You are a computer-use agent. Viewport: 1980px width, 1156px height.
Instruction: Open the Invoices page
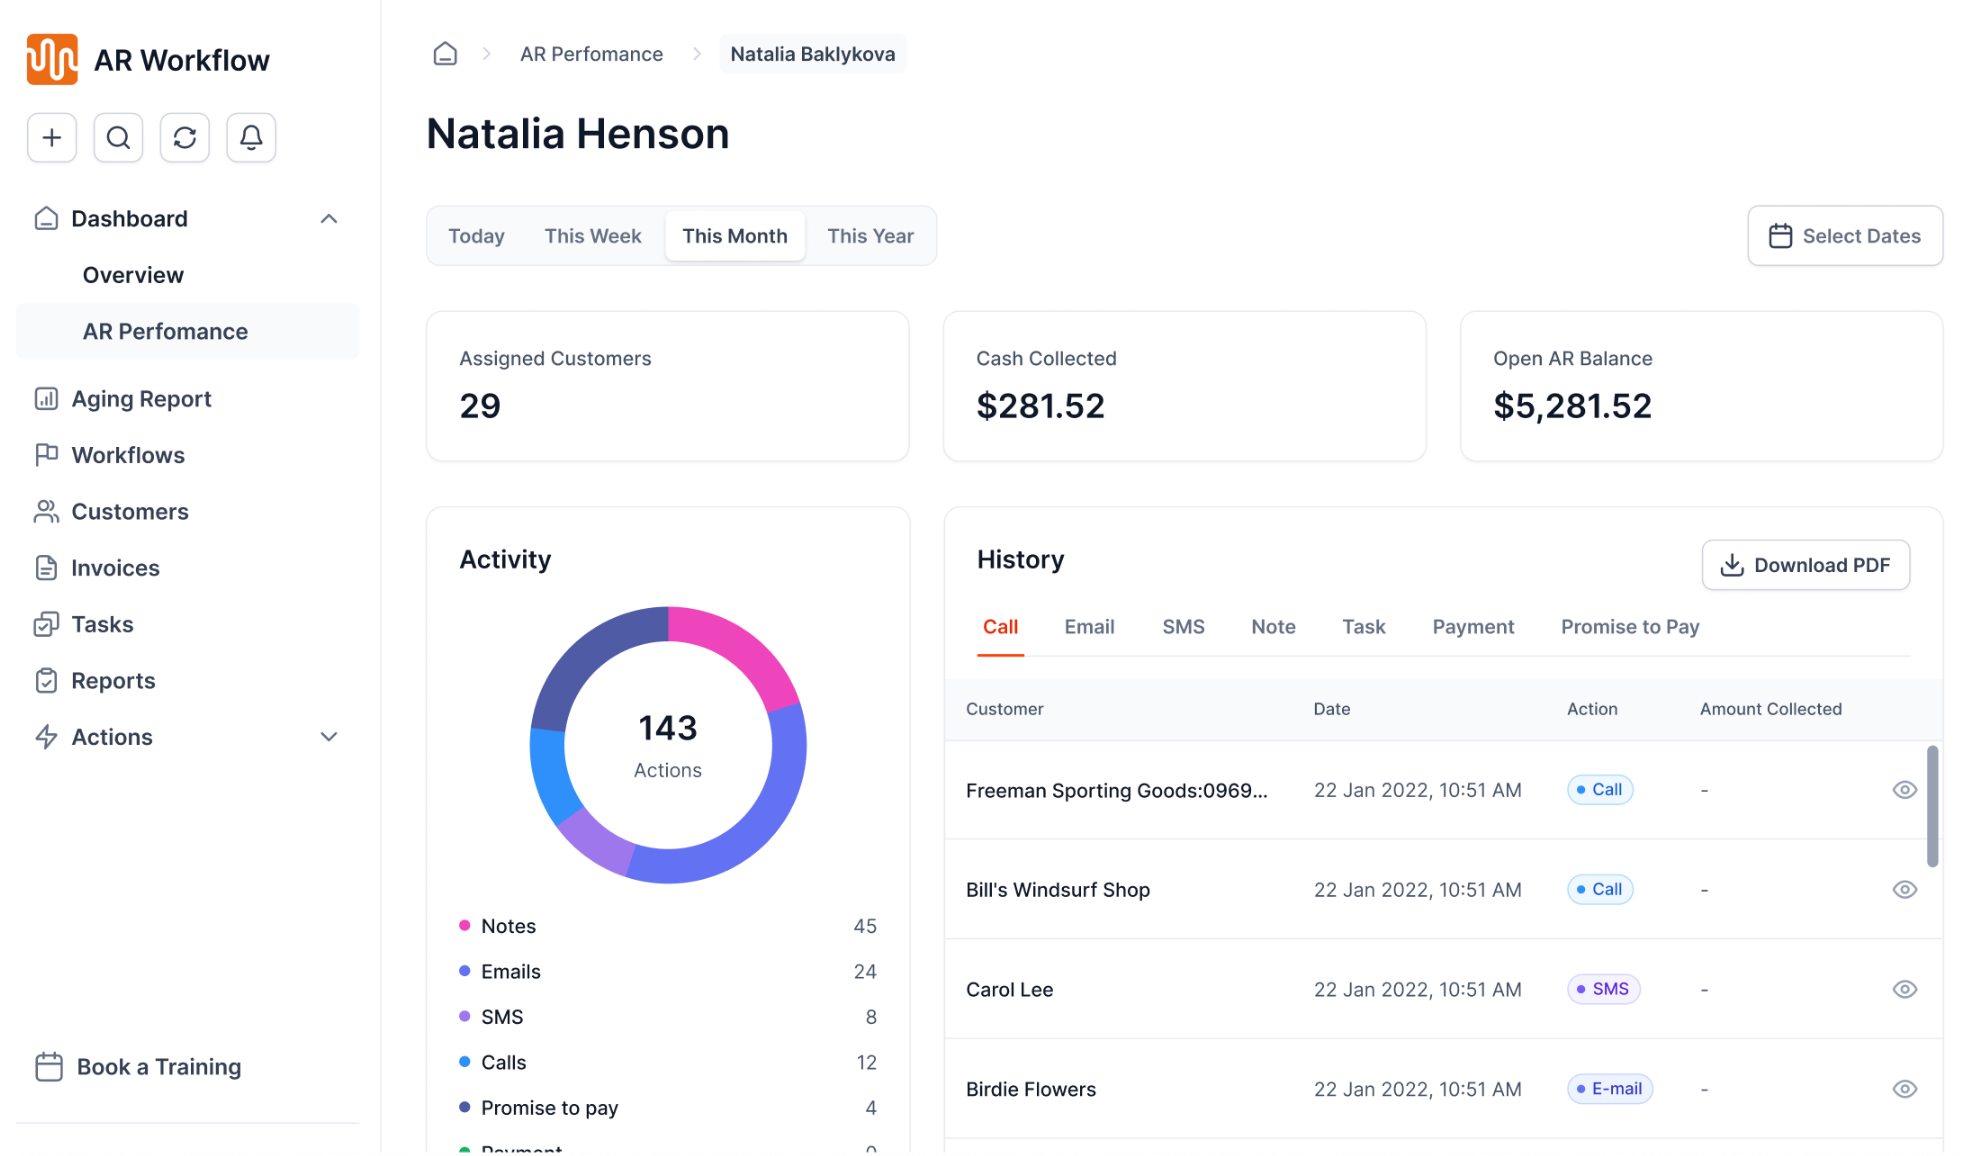click(x=115, y=568)
